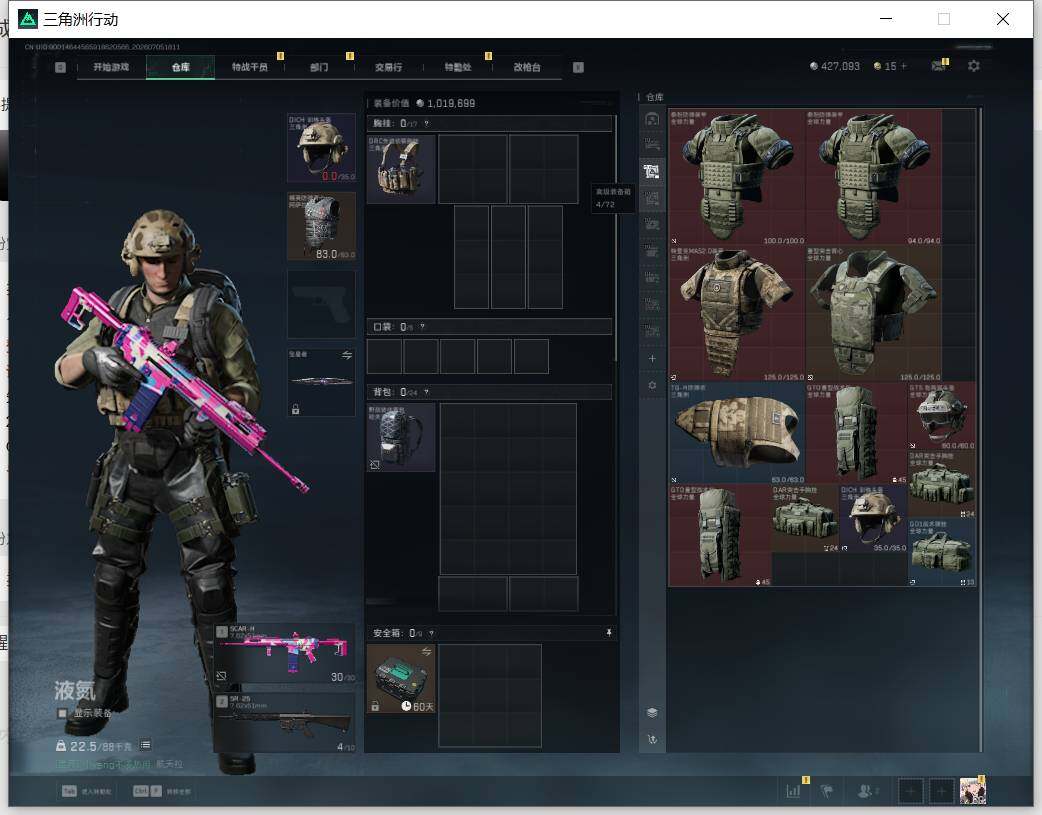
Task: Switch to the 特勤处 tab
Action: coord(457,67)
